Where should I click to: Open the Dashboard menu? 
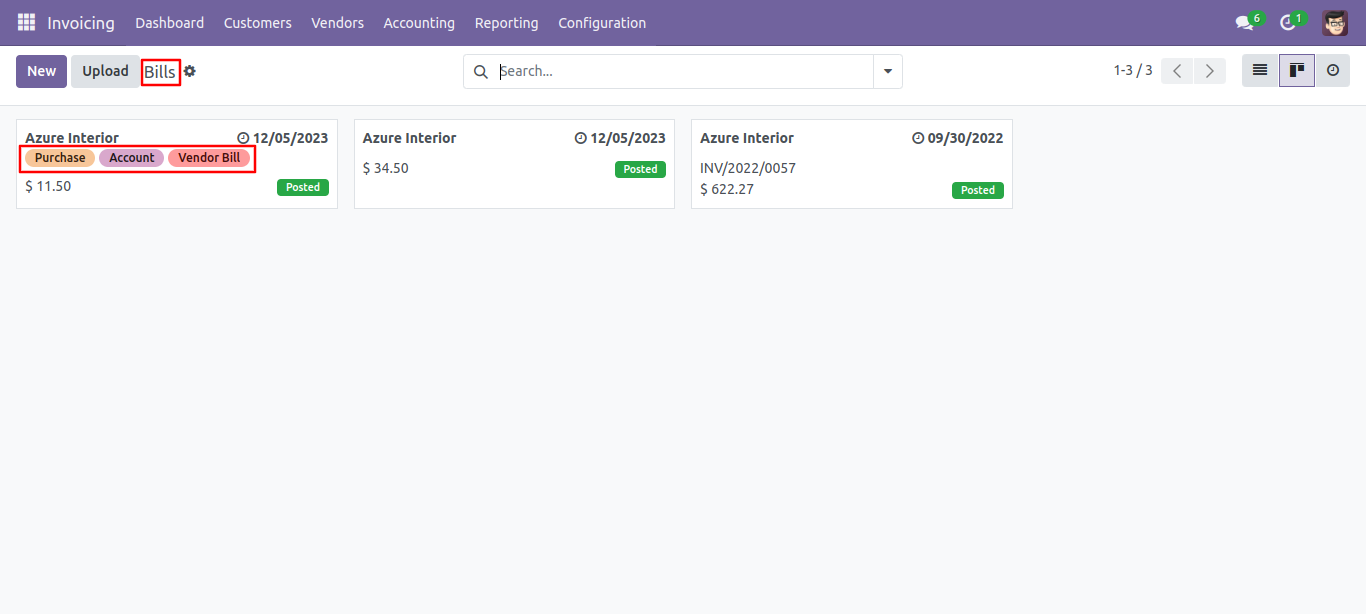click(x=170, y=22)
